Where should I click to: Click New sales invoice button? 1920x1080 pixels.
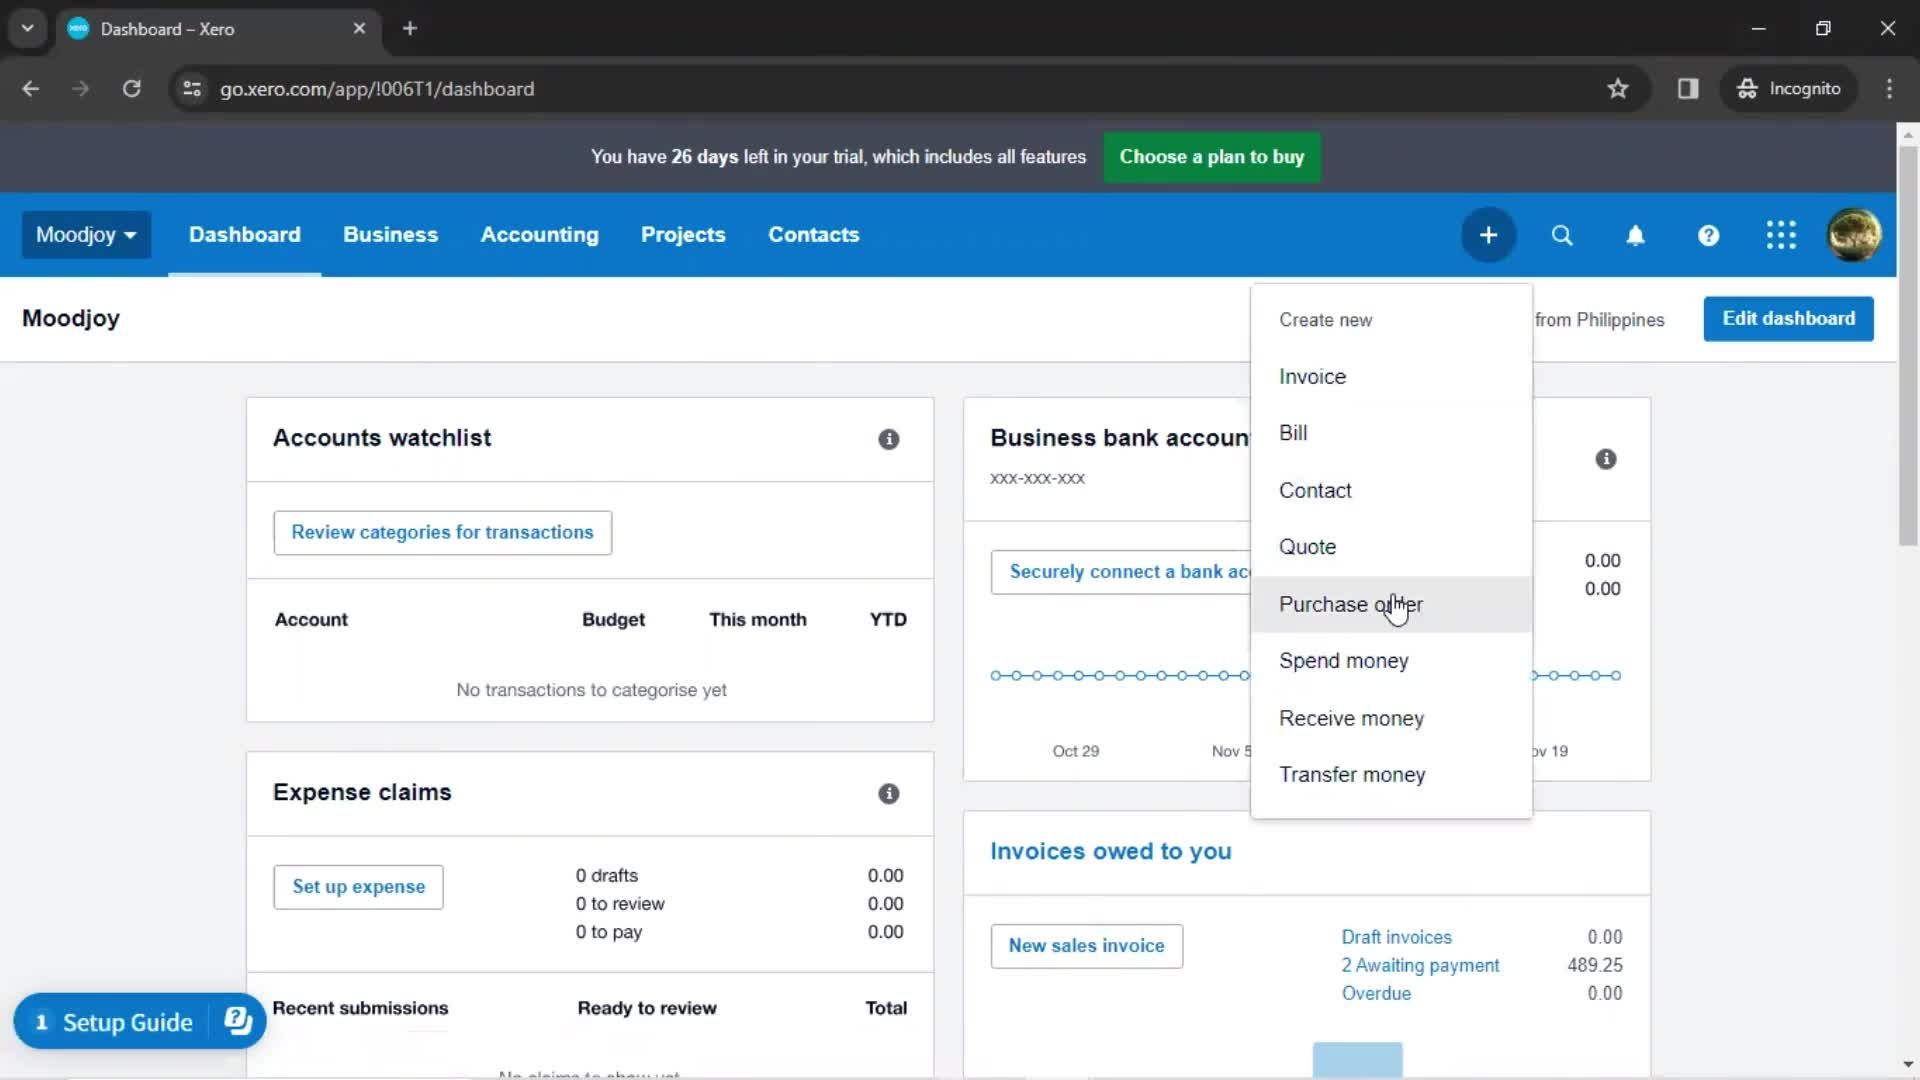point(1086,946)
